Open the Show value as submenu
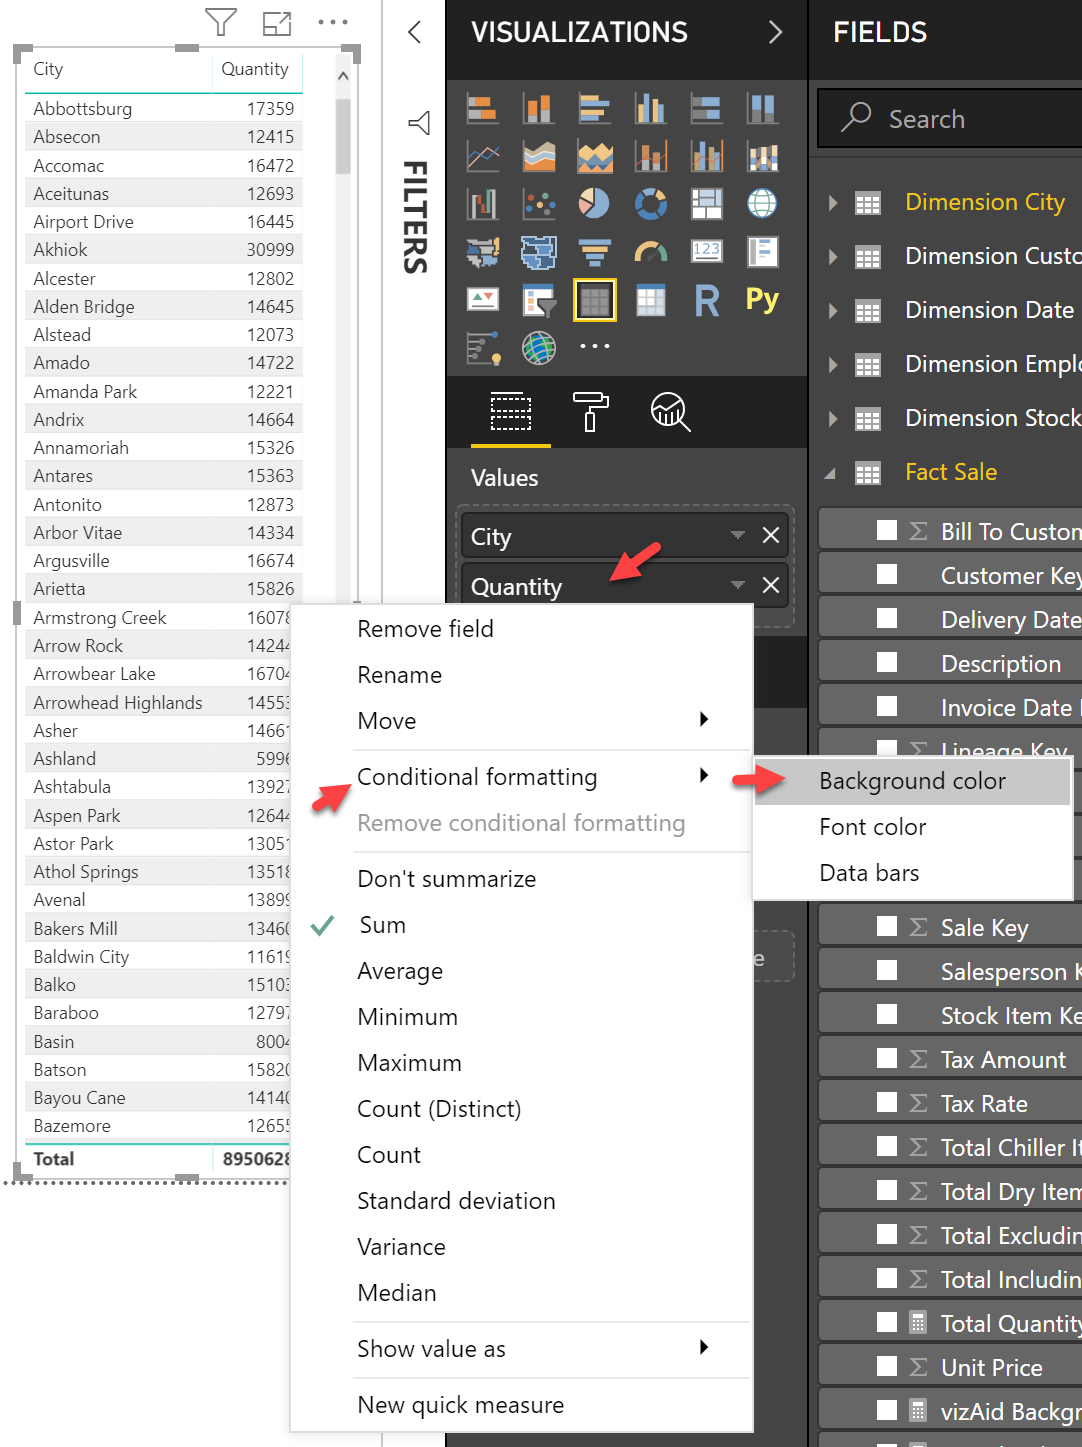Image resolution: width=1082 pixels, height=1447 pixels. click(521, 1349)
